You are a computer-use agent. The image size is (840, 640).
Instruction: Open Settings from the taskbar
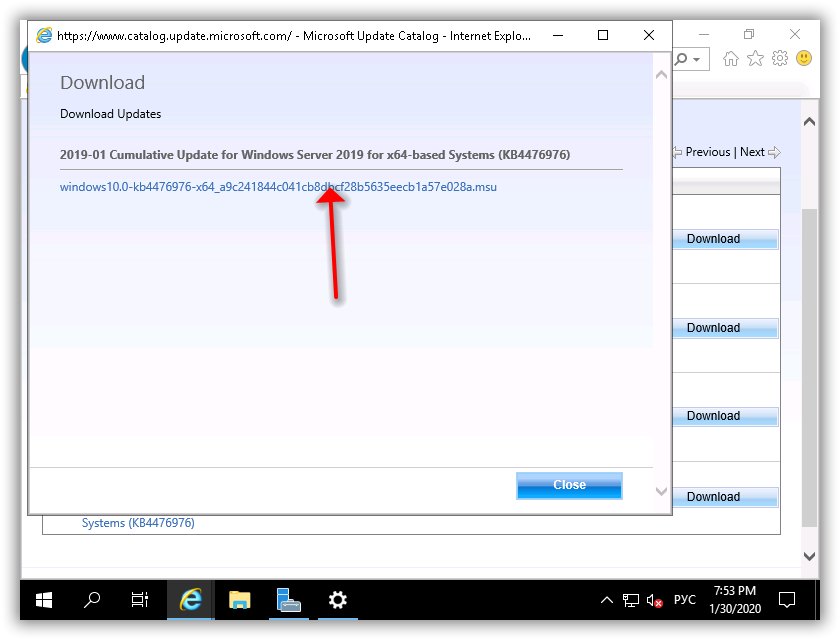click(338, 600)
